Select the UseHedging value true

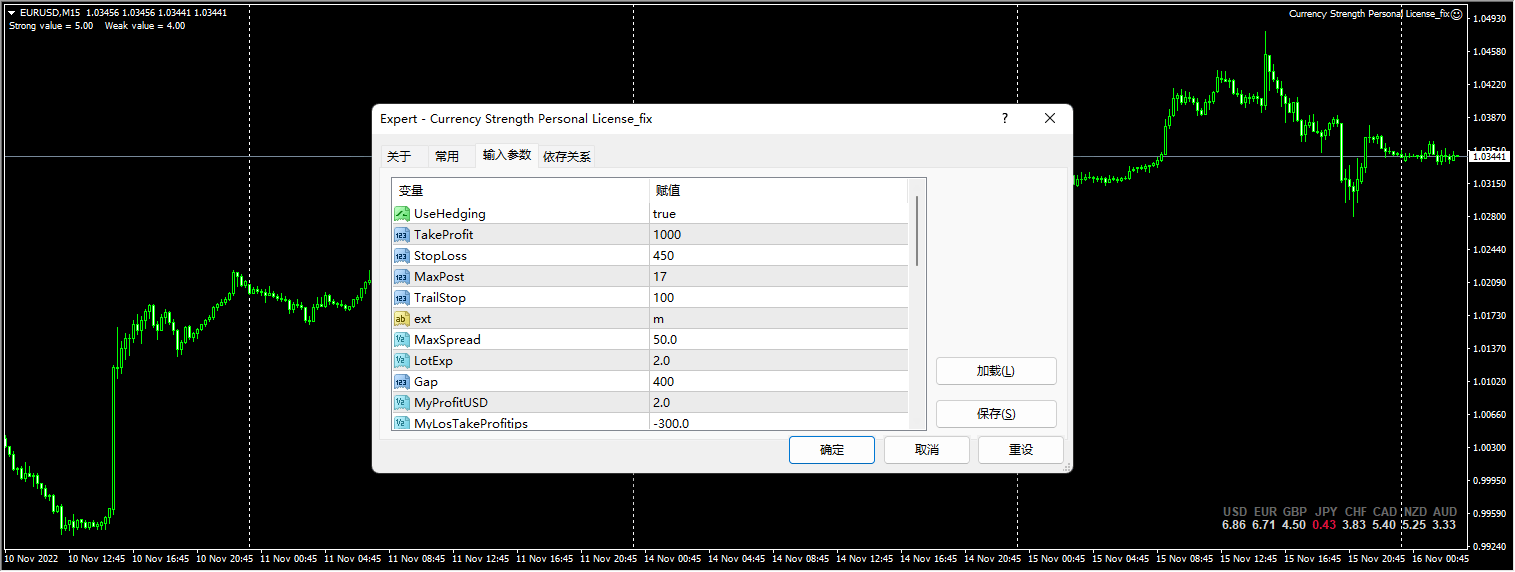tap(664, 214)
